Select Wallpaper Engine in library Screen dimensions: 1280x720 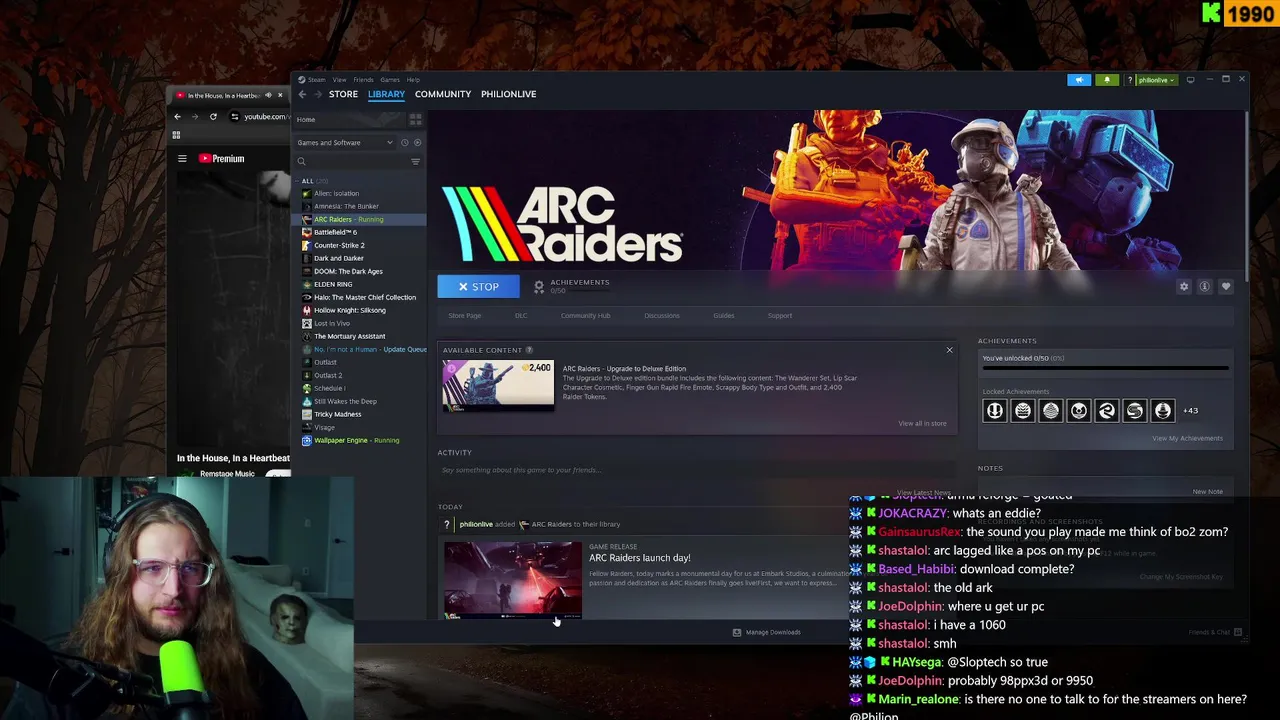tap(356, 441)
